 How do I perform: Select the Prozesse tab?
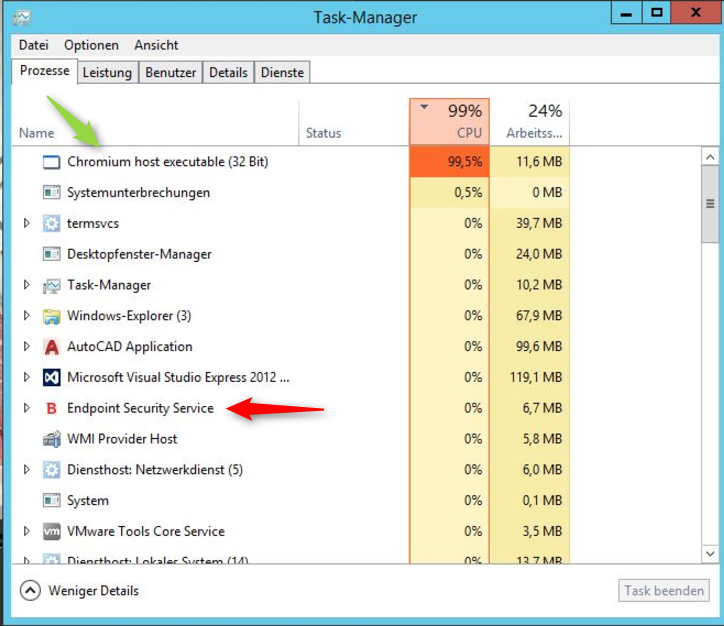(x=44, y=71)
